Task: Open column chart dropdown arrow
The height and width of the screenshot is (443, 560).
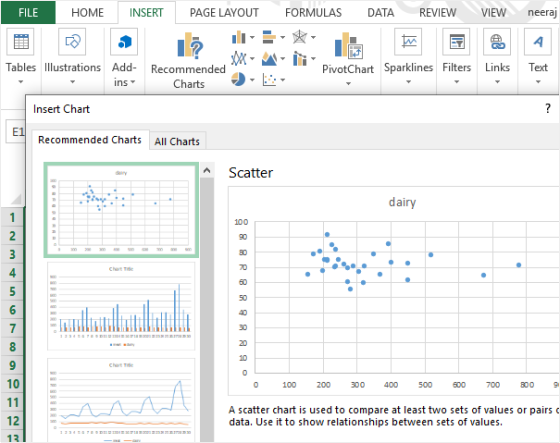Action: [x=252, y=37]
